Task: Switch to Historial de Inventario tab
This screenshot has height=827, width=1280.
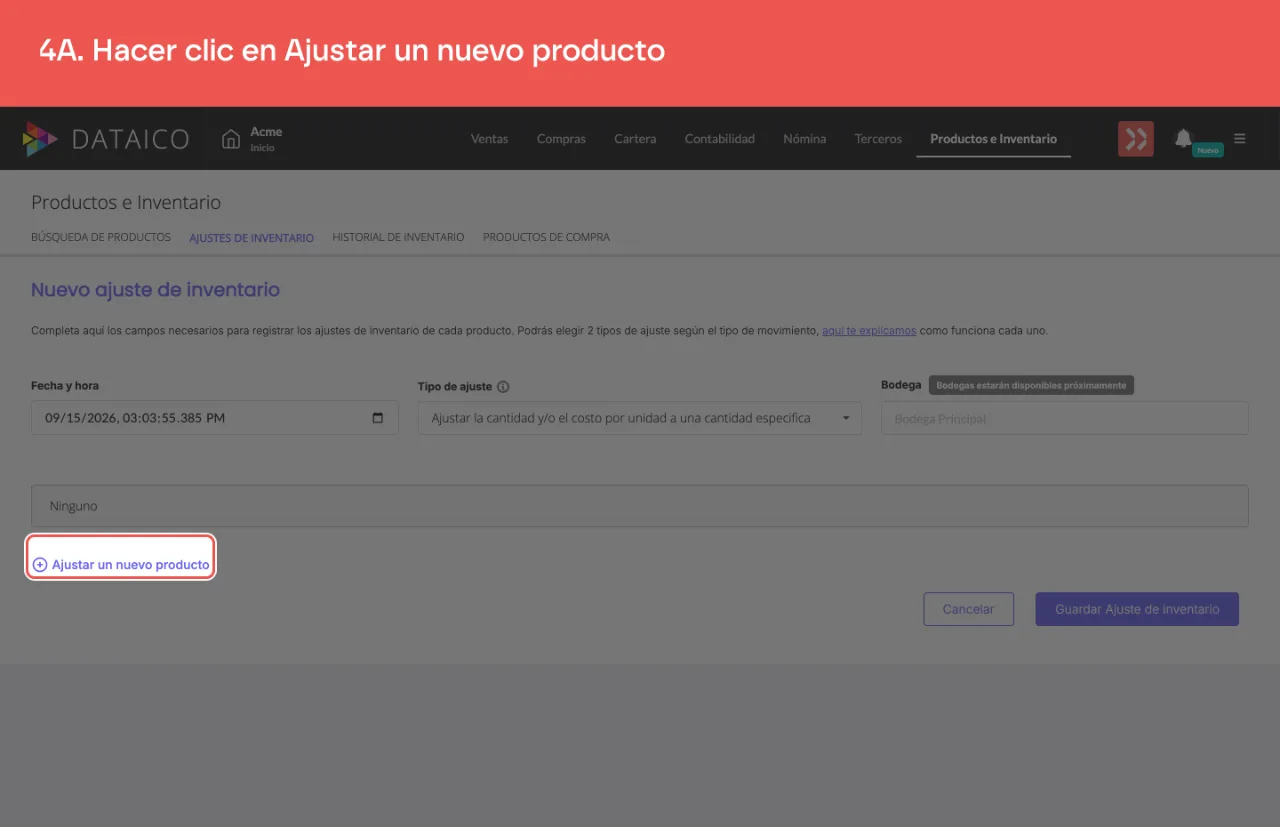Action: (x=398, y=238)
